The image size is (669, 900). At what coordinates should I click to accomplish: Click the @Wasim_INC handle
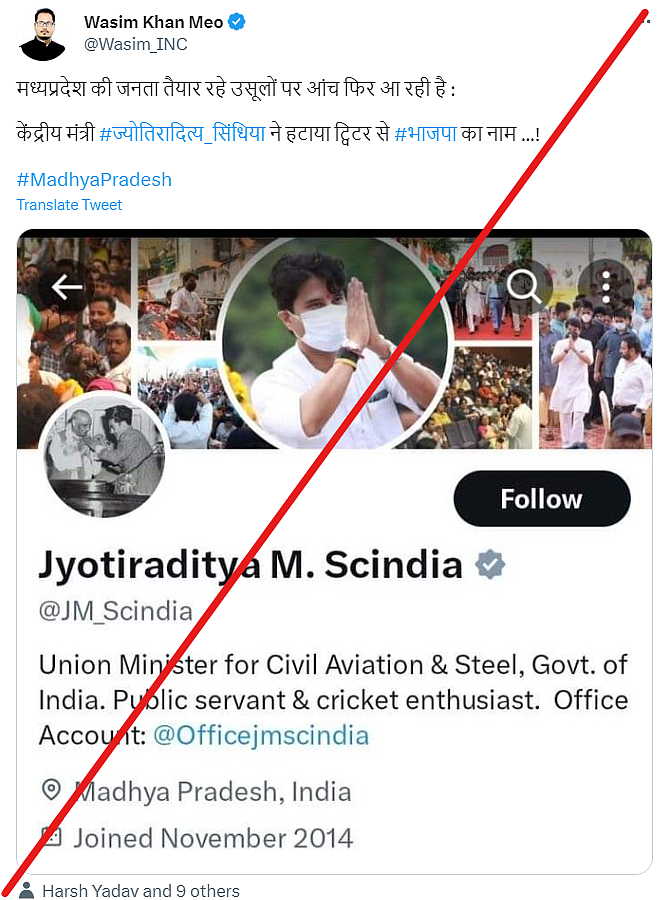point(135,45)
